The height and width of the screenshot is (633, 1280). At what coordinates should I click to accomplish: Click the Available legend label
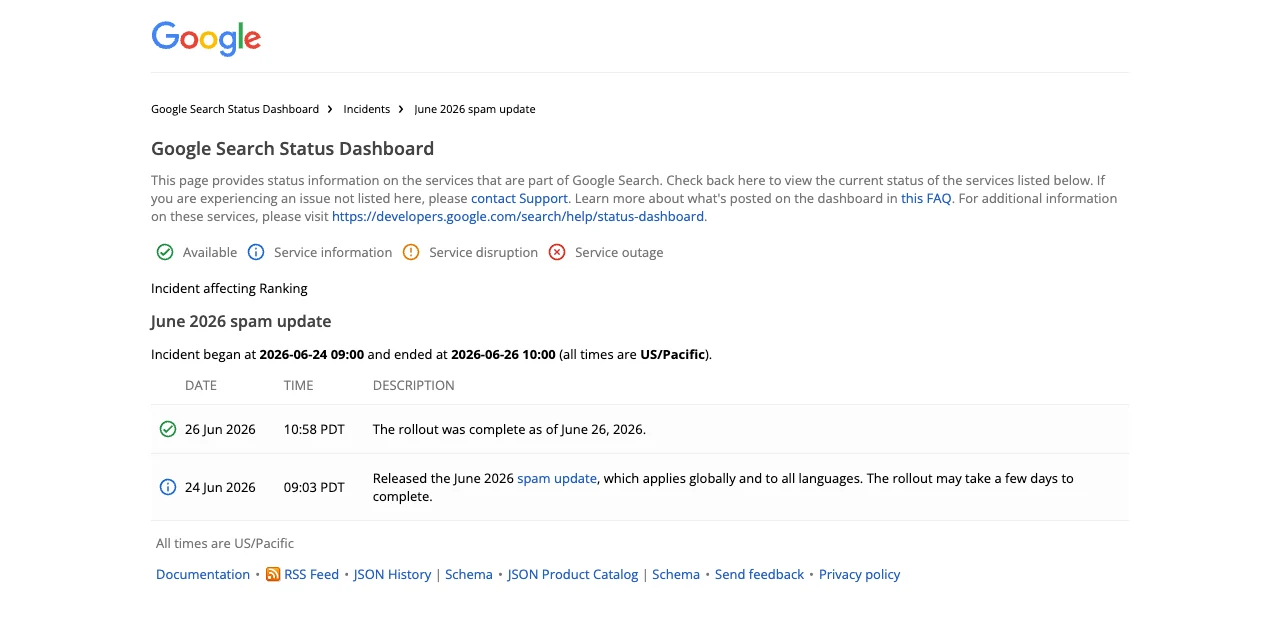coord(210,252)
